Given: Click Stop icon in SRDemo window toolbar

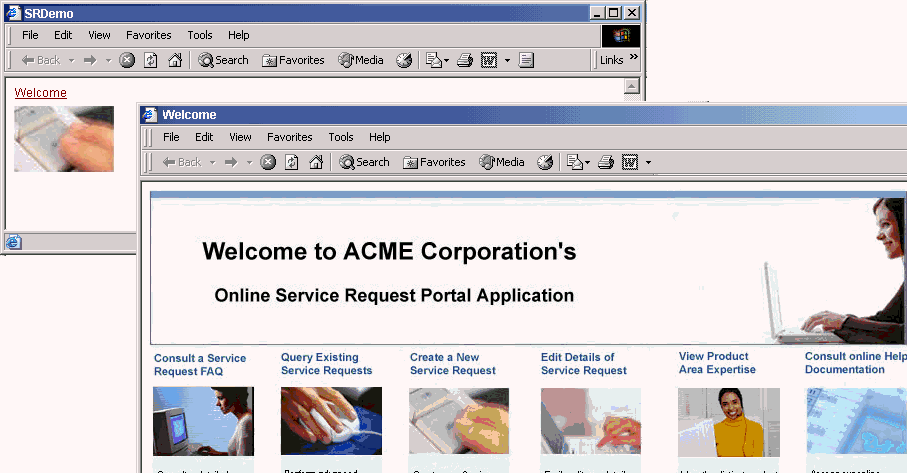Looking at the screenshot, I should 127,60.
